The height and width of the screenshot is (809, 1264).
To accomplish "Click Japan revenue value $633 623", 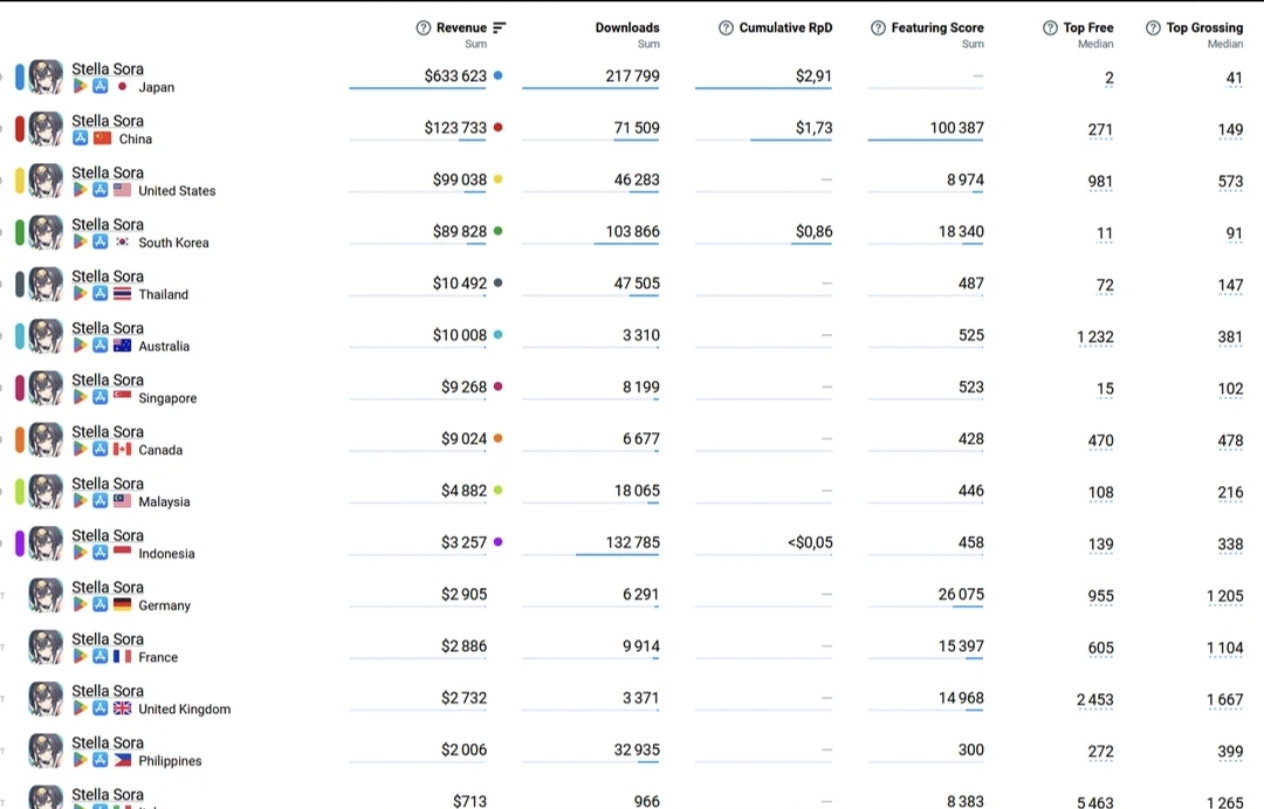I will 455,76.
